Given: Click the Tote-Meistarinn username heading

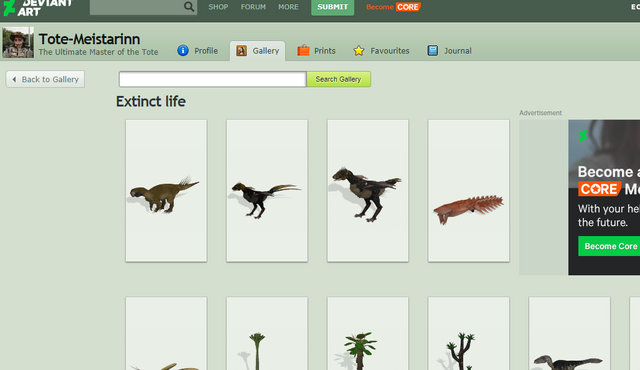Looking at the screenshot, I should (x=89, y=39).
